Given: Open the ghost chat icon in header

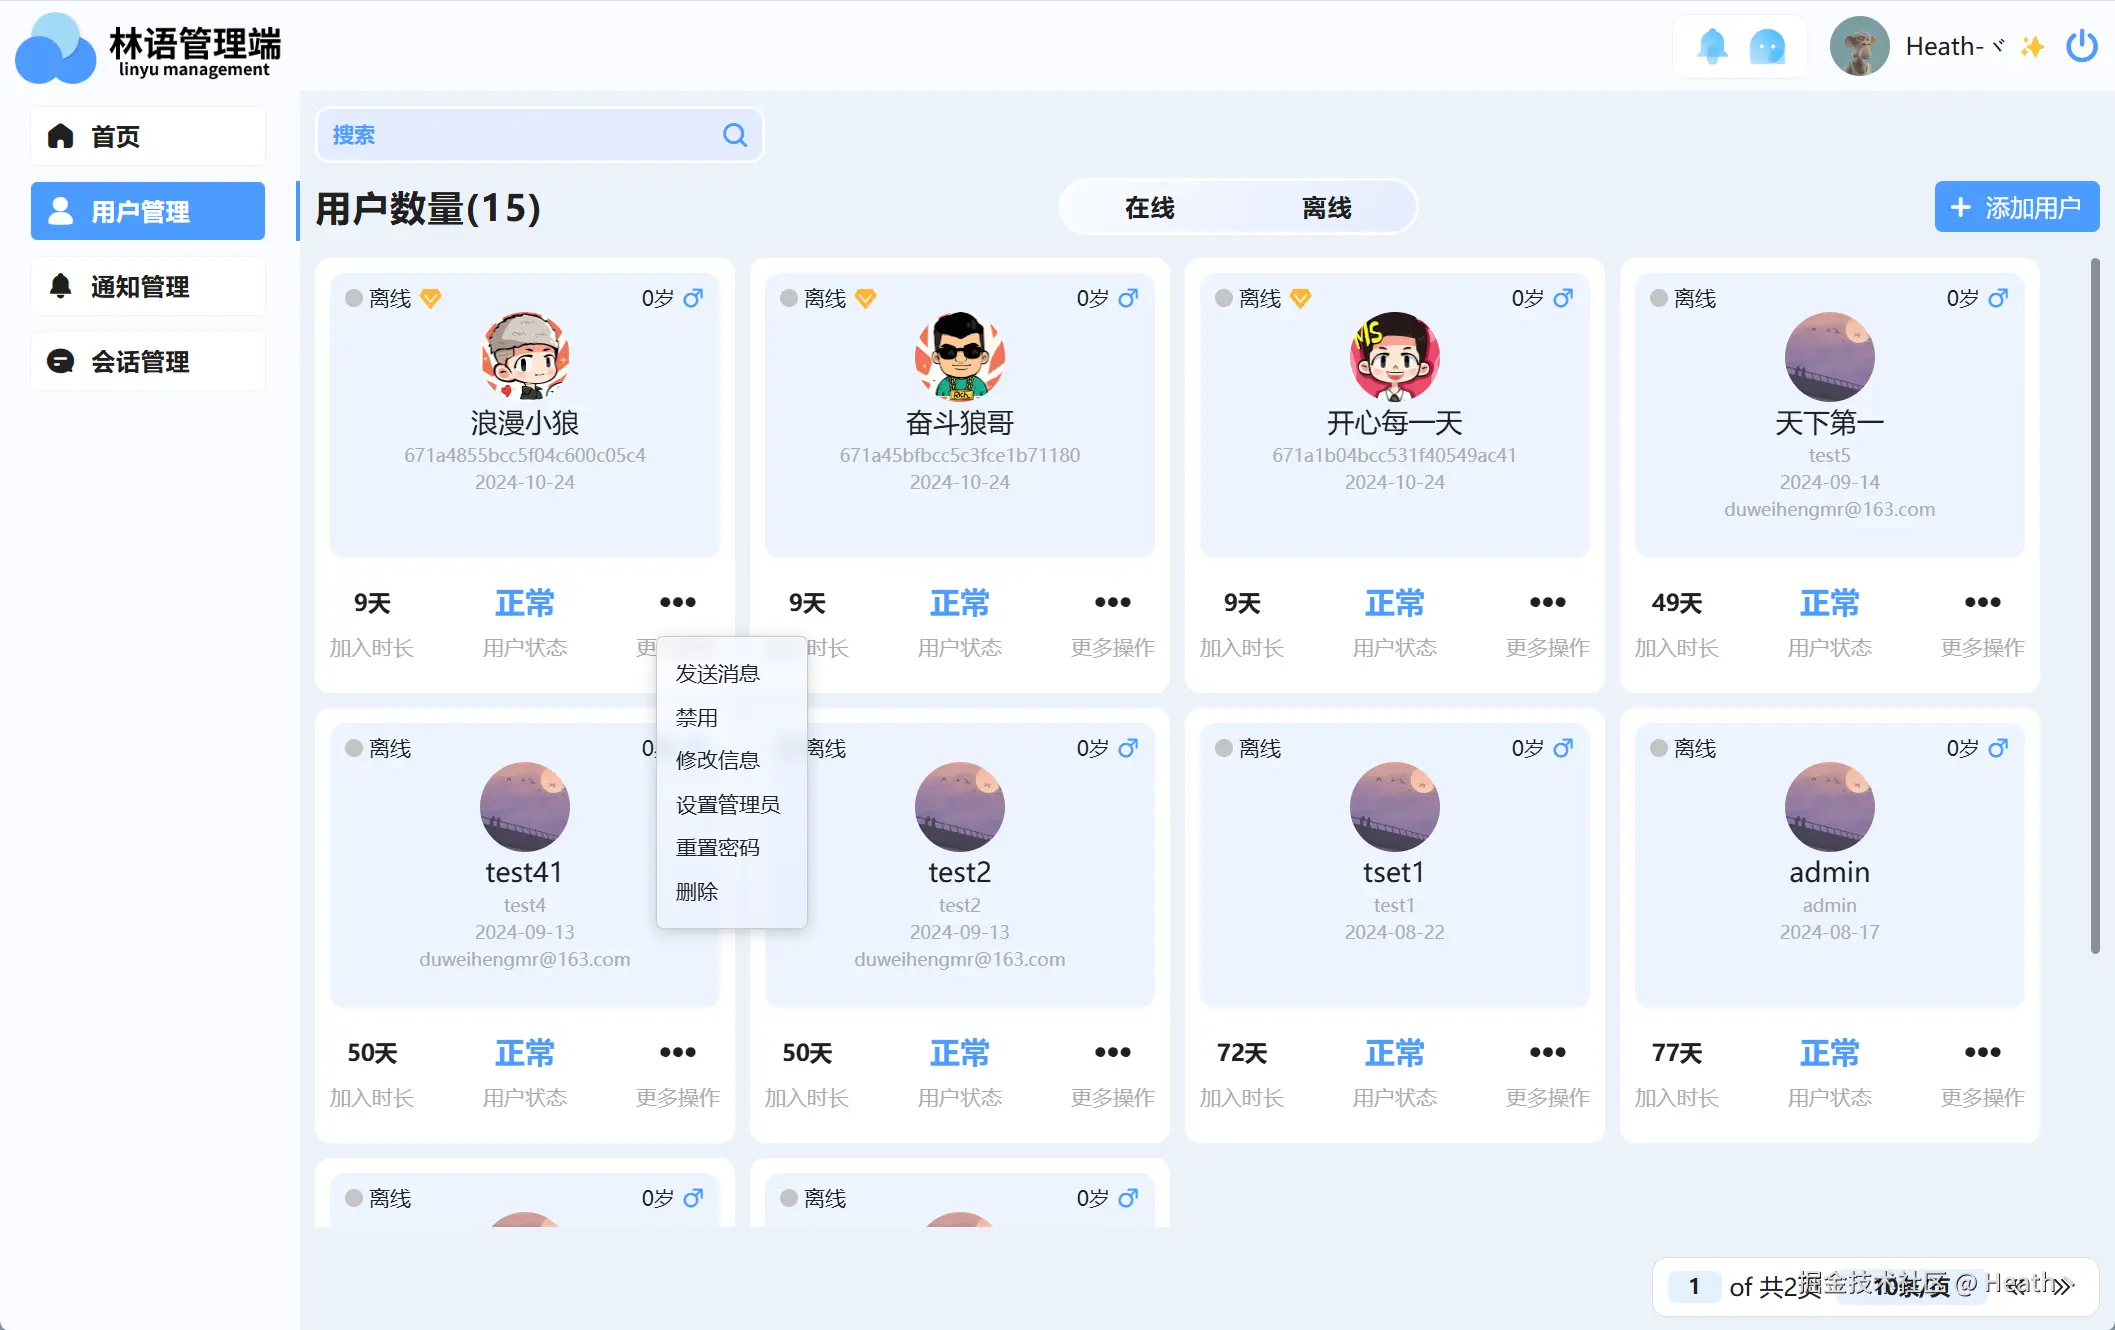Looking at the screenshot, I should coord(1767,46).
